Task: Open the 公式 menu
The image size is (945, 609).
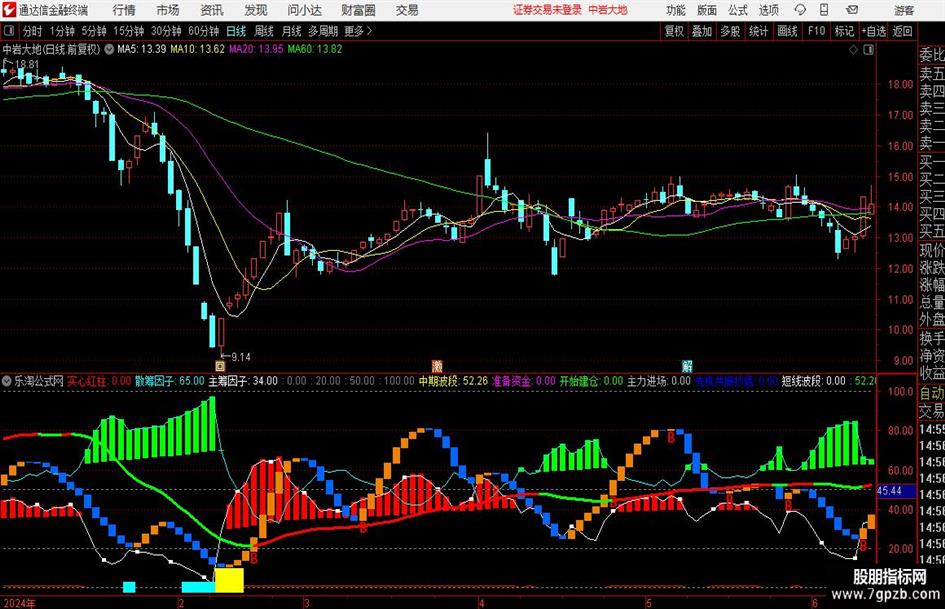Action: tap(738, 10)
